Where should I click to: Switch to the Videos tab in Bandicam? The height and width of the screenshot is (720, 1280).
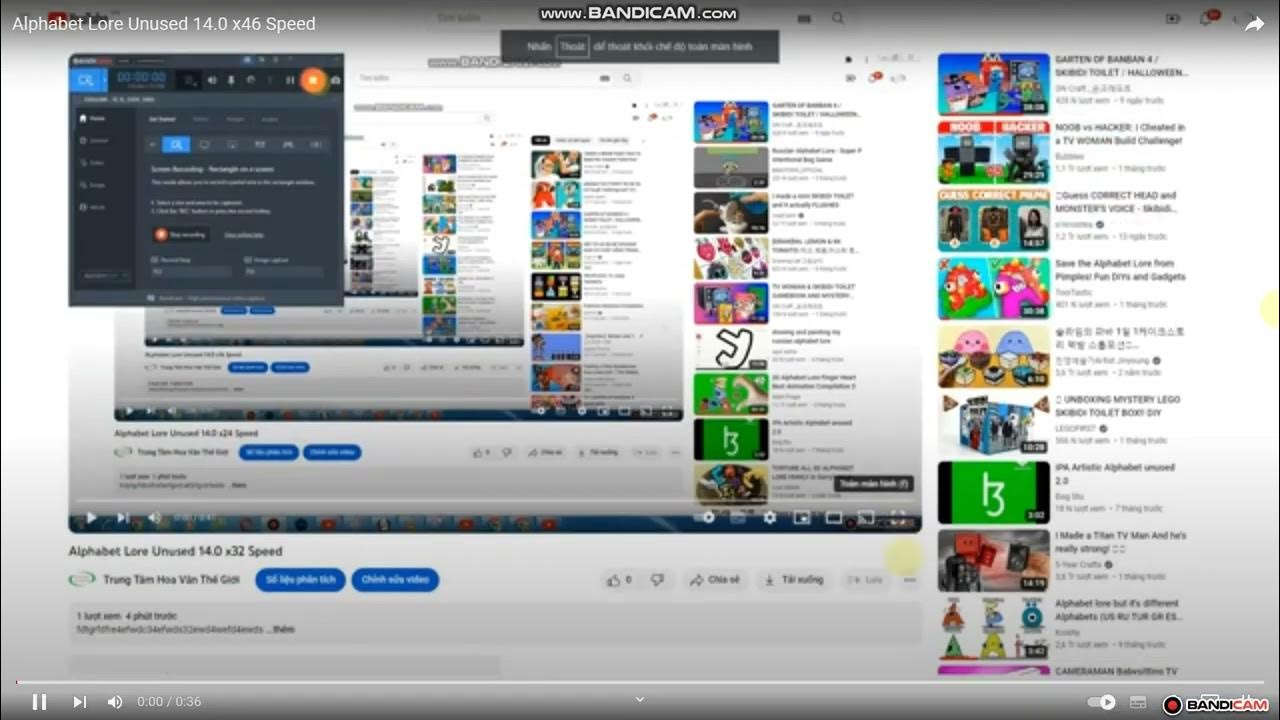201,118
